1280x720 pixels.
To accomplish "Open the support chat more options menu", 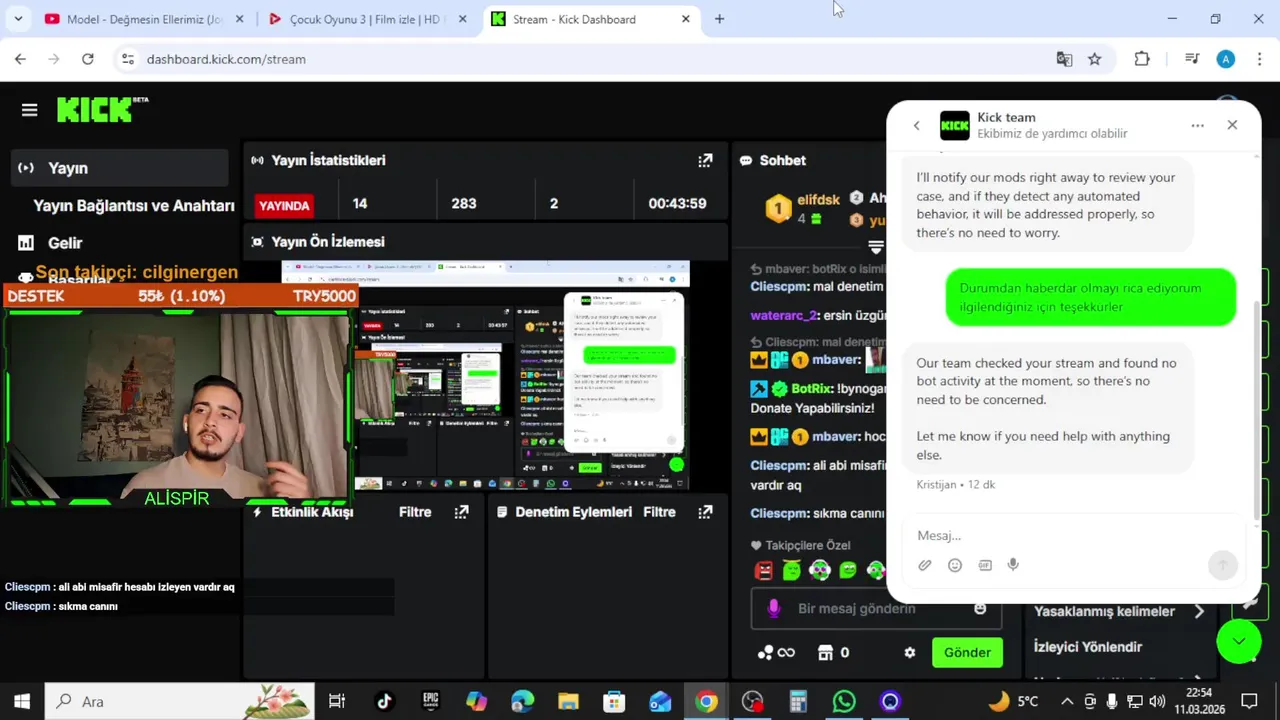I will click(1197, 125).
